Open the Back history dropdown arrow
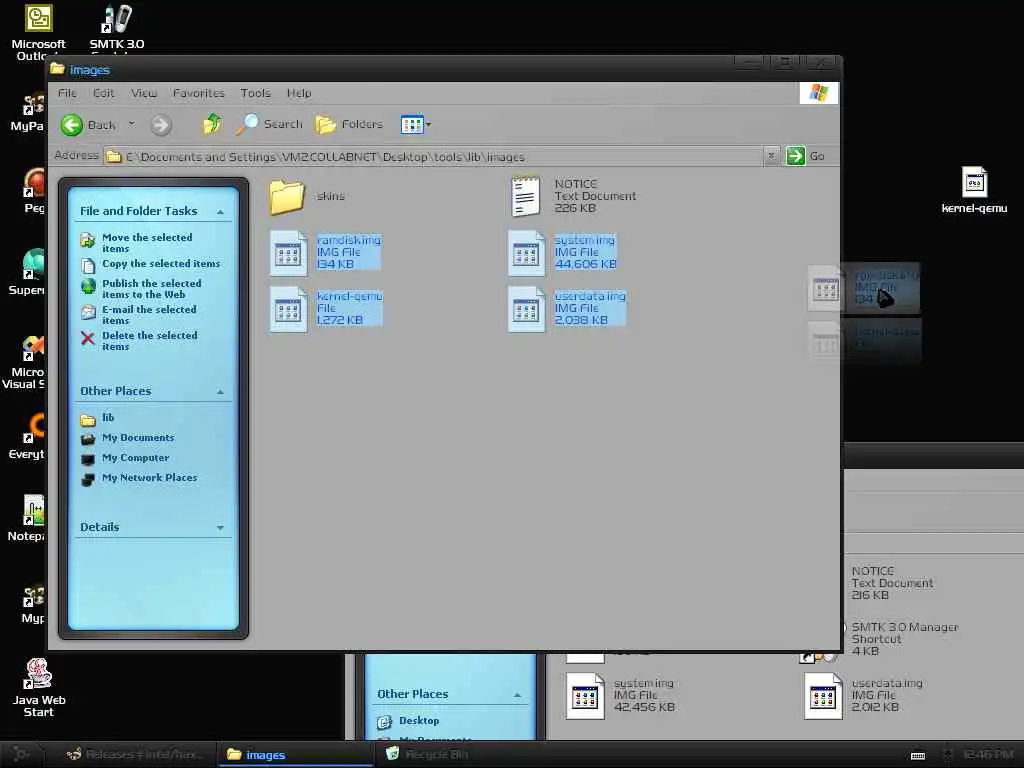Viewport: 1024px width, 768px height. [131, 124]
